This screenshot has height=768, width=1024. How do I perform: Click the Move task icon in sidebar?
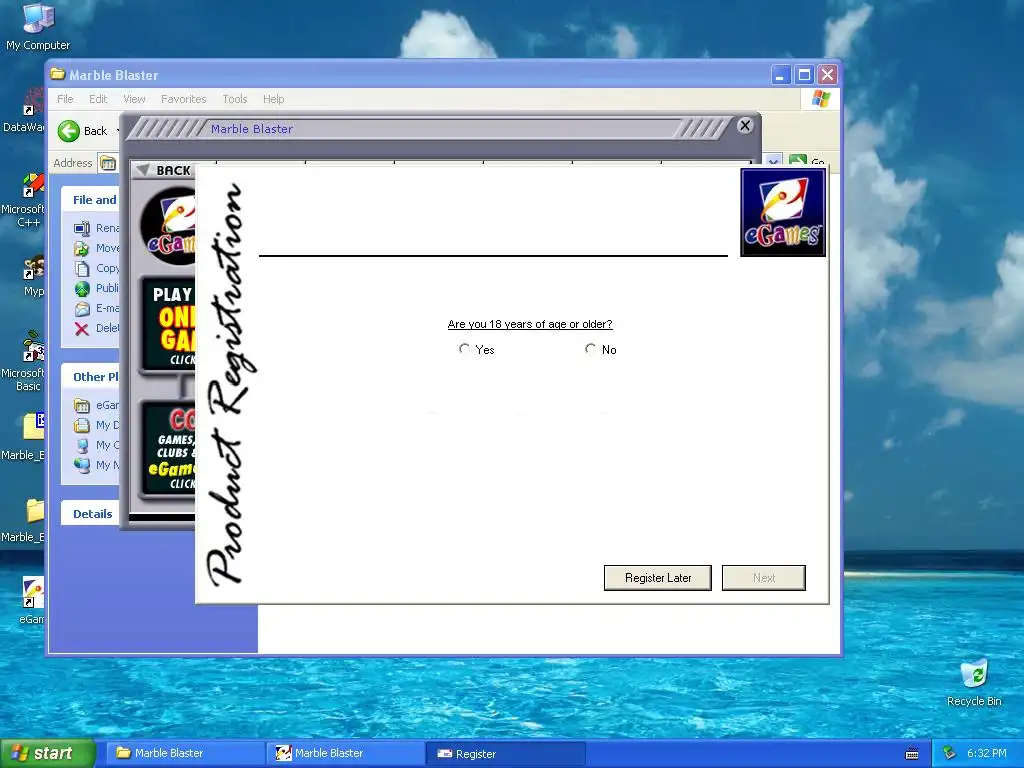(x=82, y=248)
